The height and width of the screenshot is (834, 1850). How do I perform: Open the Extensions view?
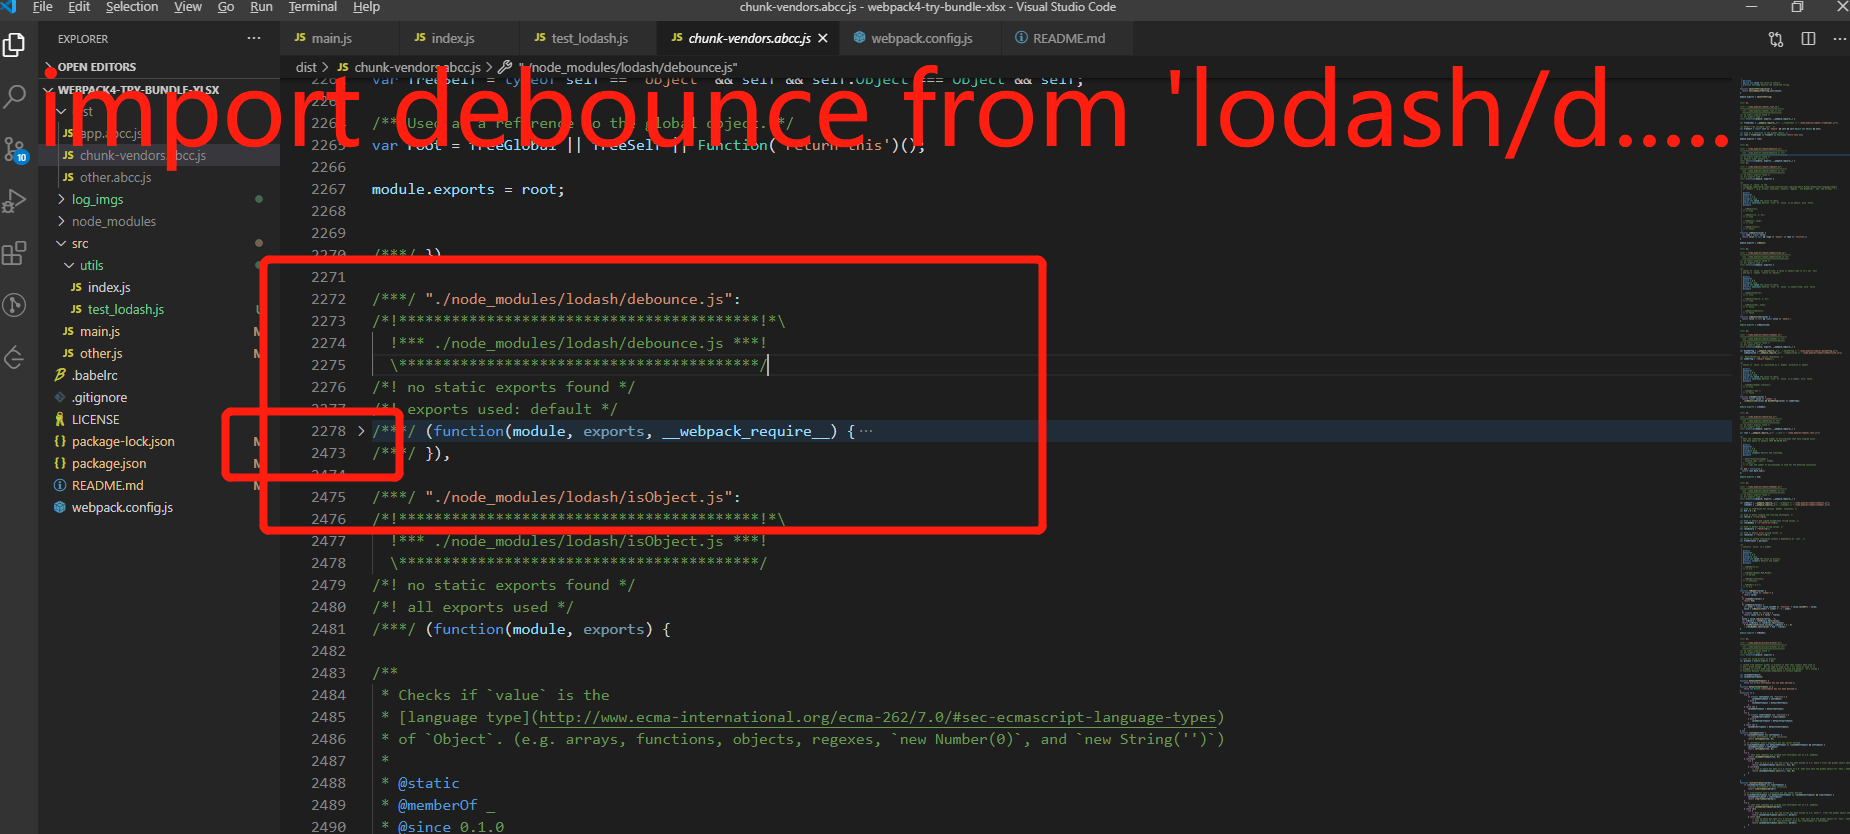click(x=15, y=253)
